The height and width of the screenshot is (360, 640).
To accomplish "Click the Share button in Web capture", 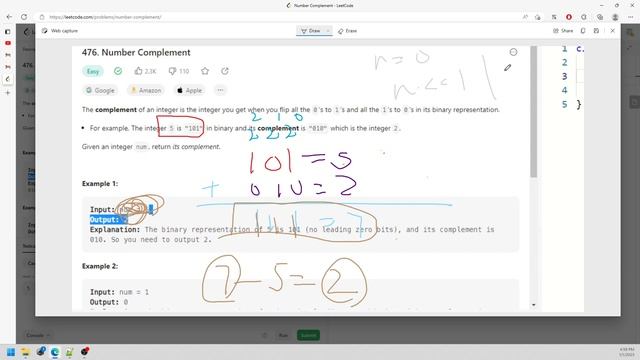I will point(563,31).
